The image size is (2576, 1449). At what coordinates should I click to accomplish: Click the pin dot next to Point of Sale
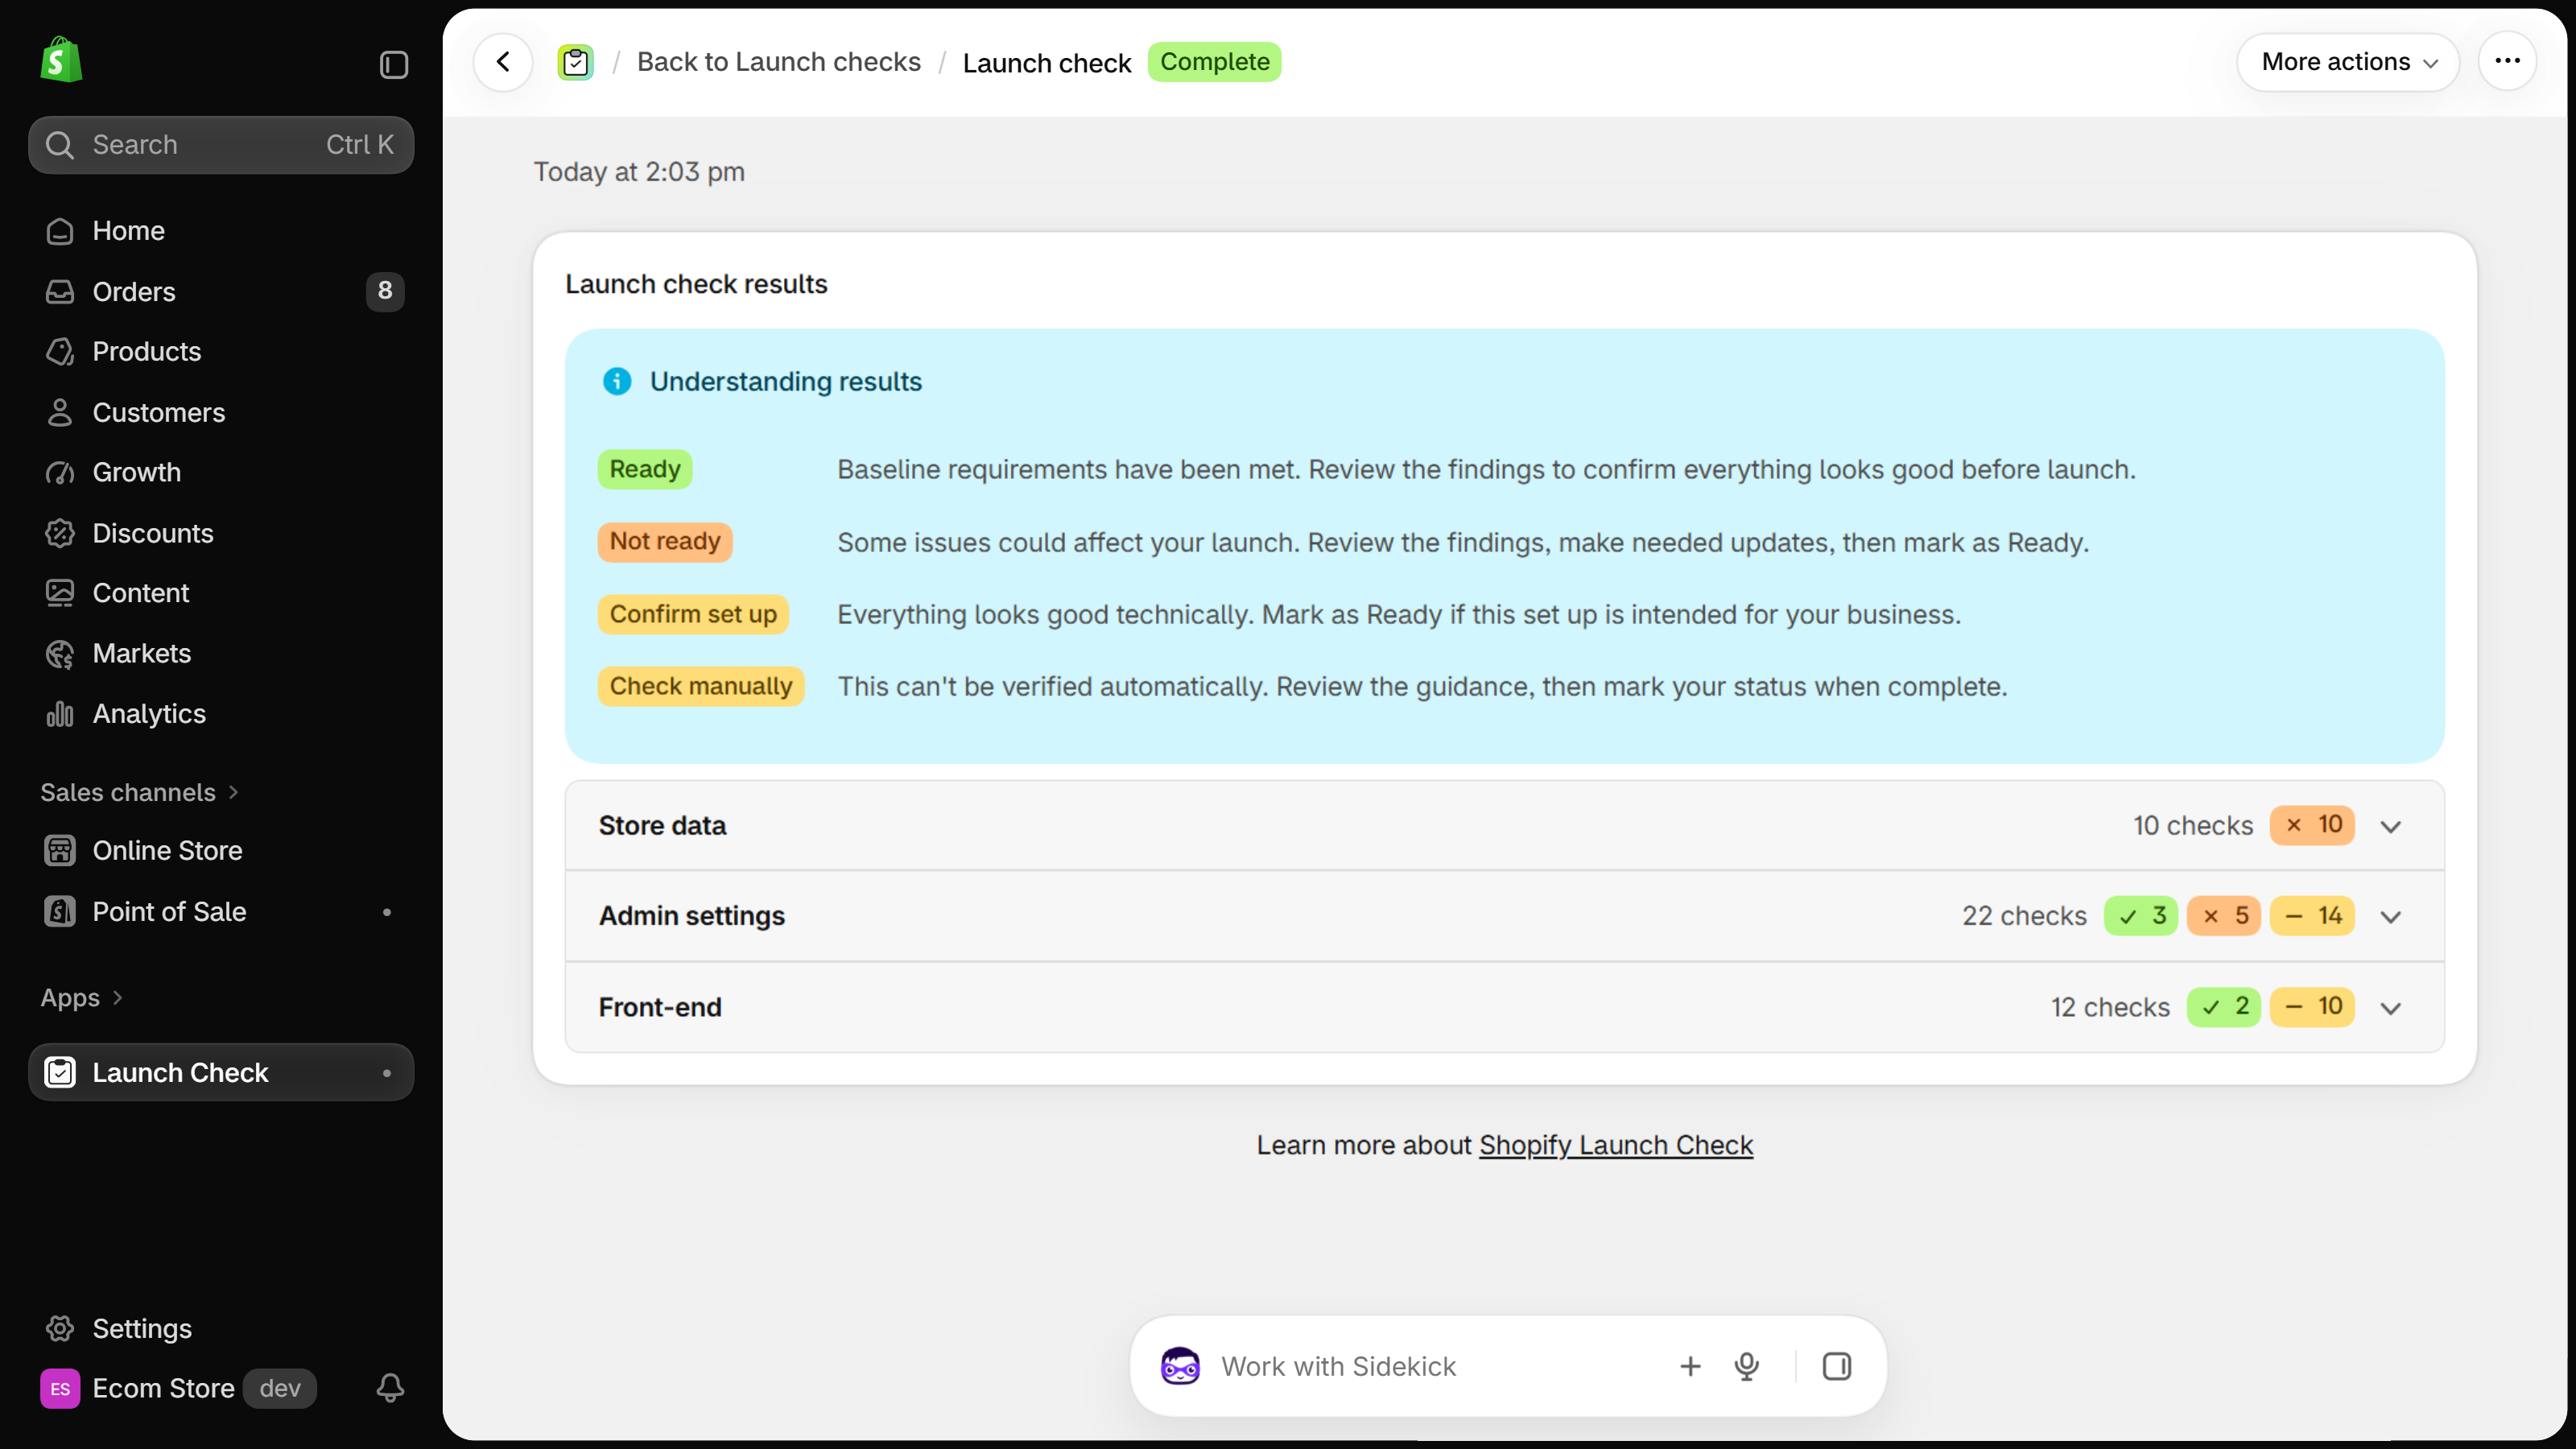[x=387, y=912]
